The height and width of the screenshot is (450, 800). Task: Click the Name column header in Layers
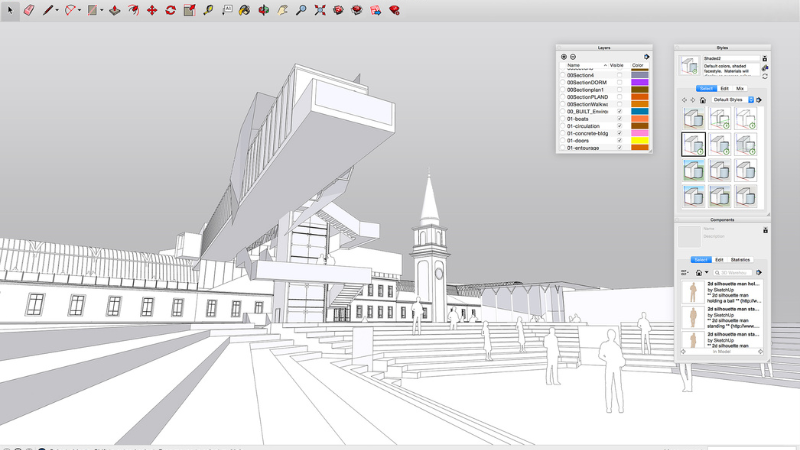tap(574, 65)
